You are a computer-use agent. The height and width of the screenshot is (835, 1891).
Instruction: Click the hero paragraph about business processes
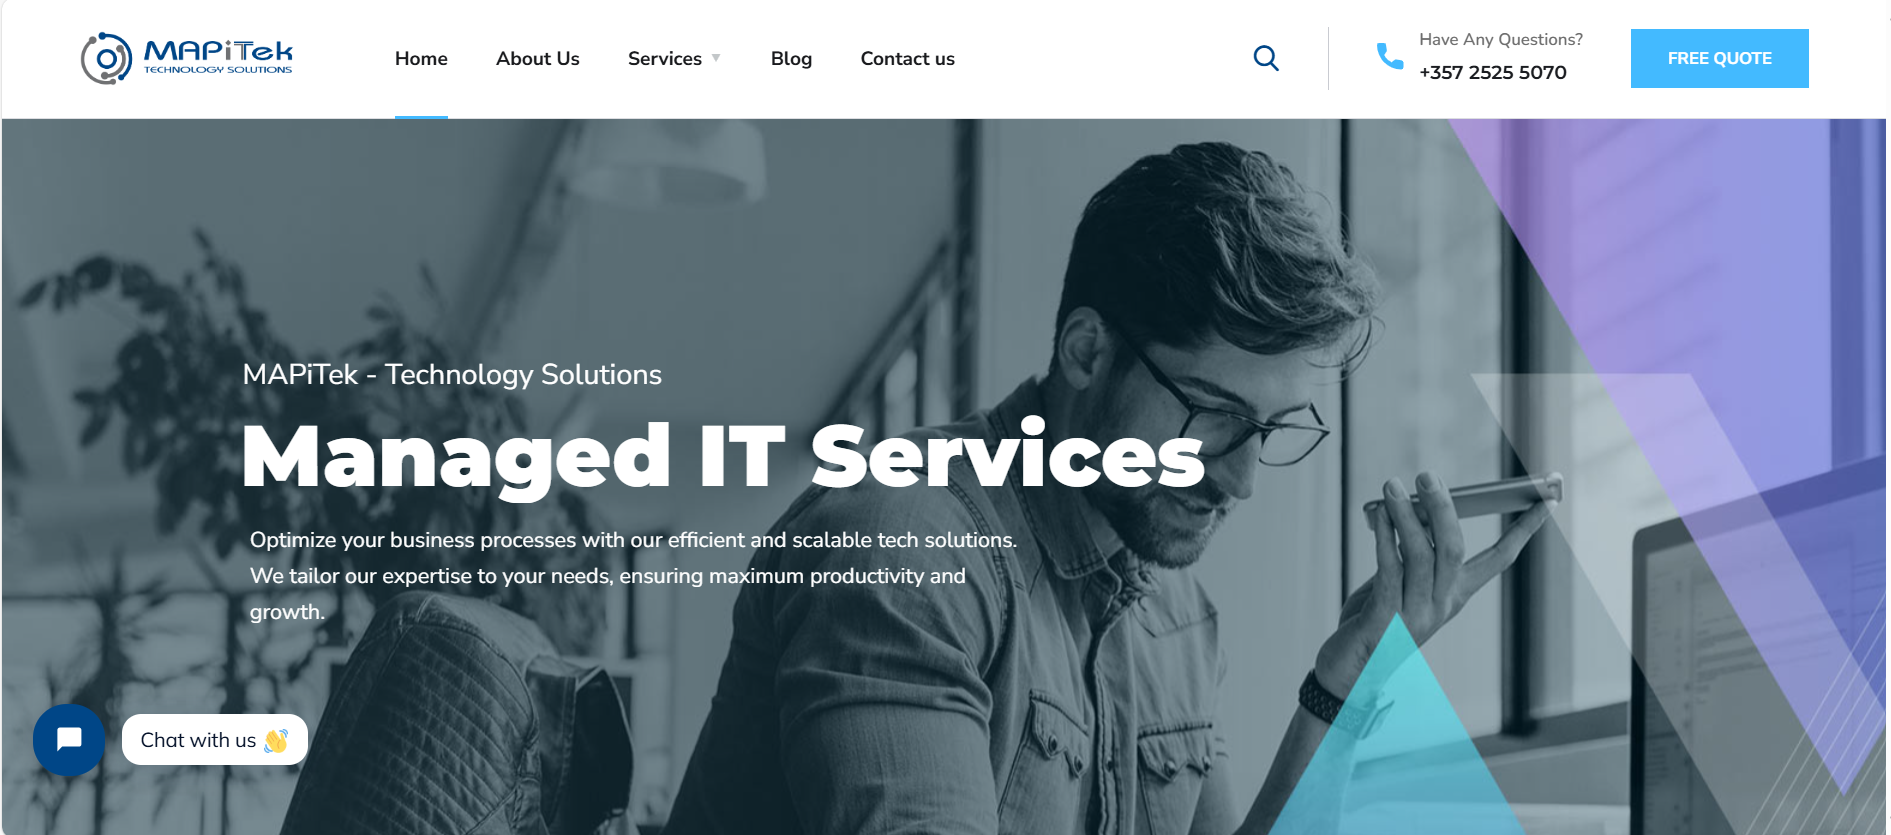coord(633,576)
